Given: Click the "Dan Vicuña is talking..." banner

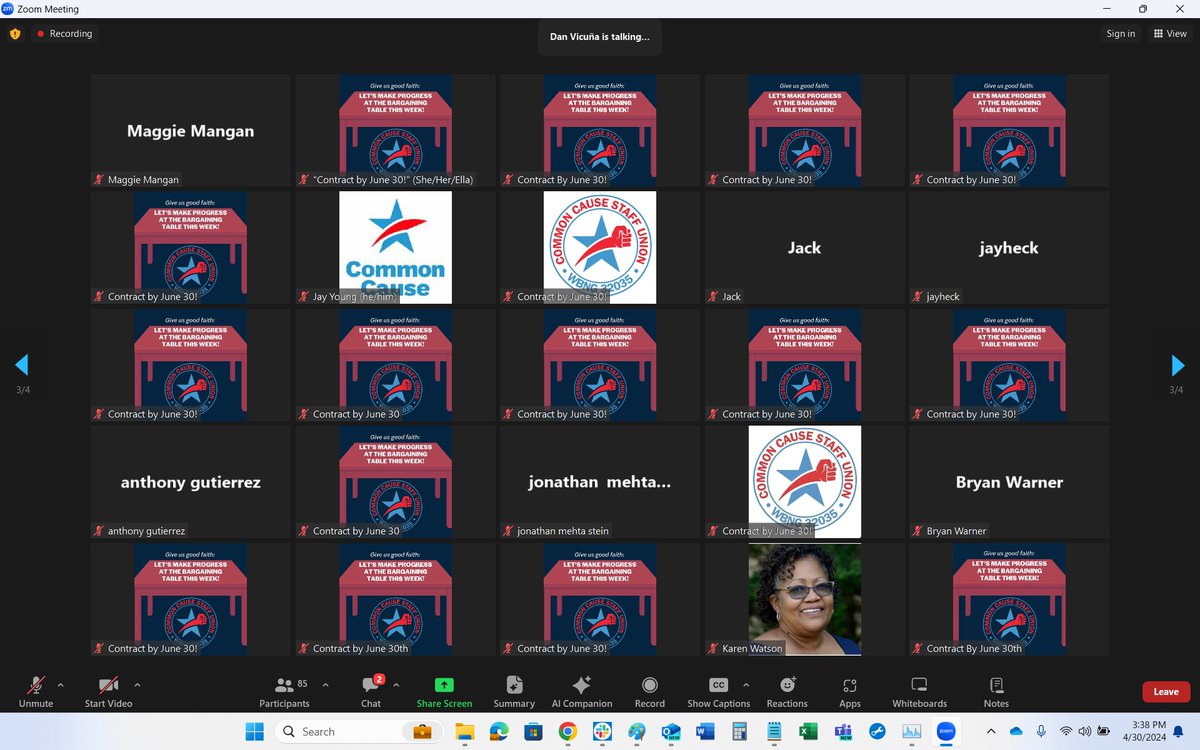Looking at the screenshot, I should [x=599, y=37].
